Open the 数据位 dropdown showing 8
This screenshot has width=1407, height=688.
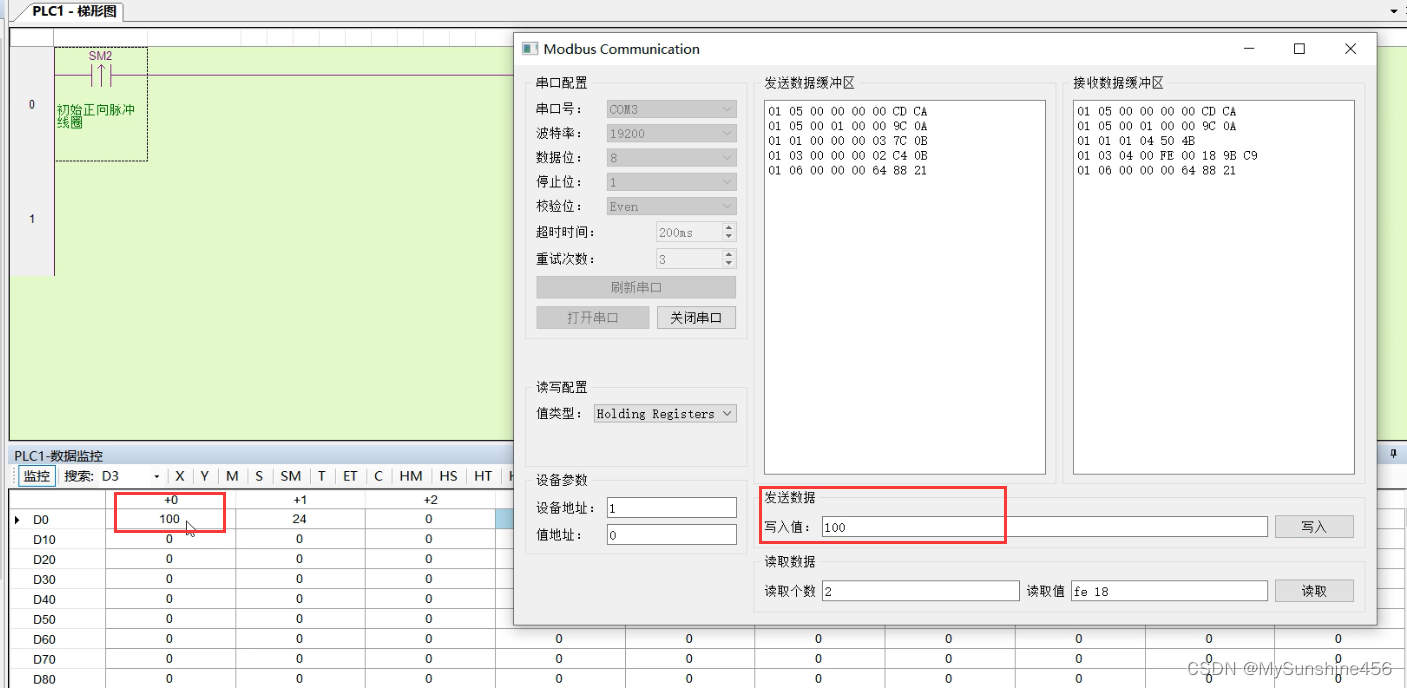tap(671, 158)
